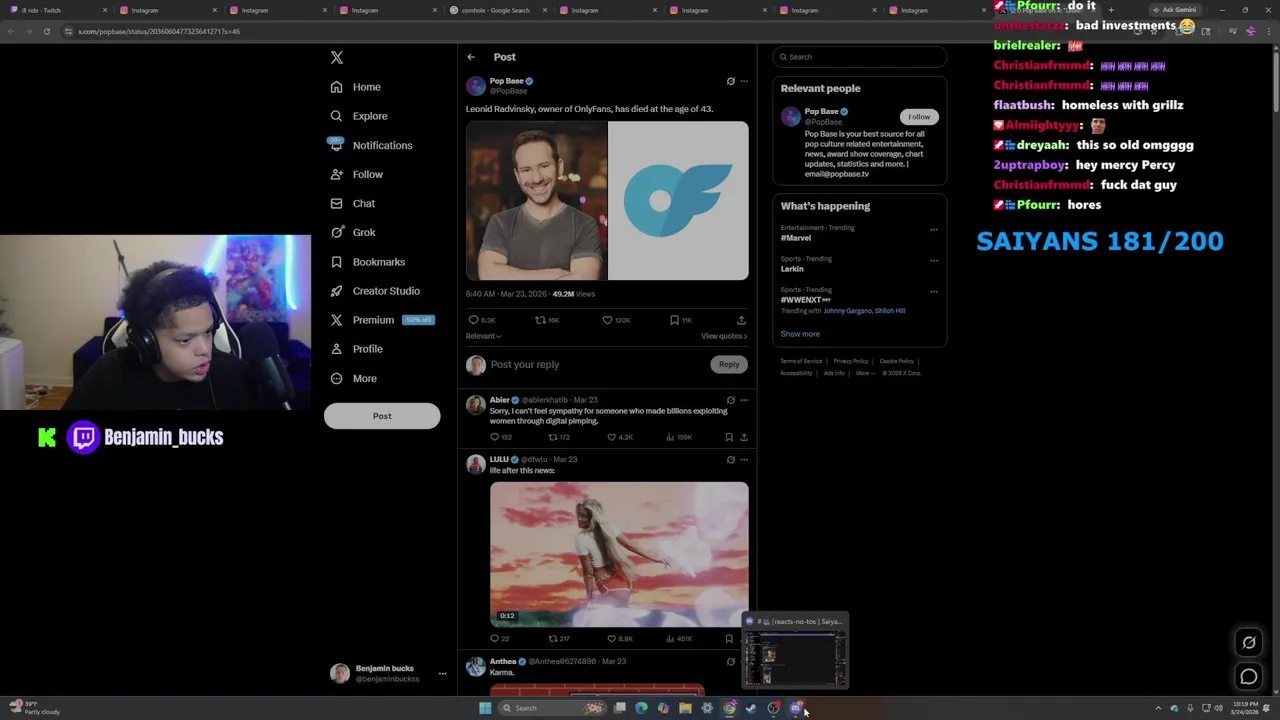Open the #Marvel trending topic

[x=796, y=238]
